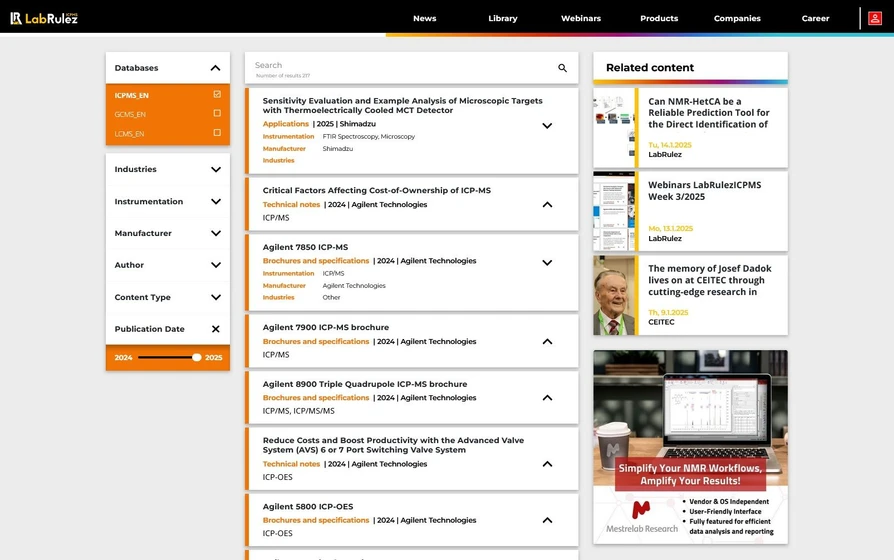Click the publication date slider handle
Image resolution: width=894 pixels, height=560 pixels.
tap(196, 358)
